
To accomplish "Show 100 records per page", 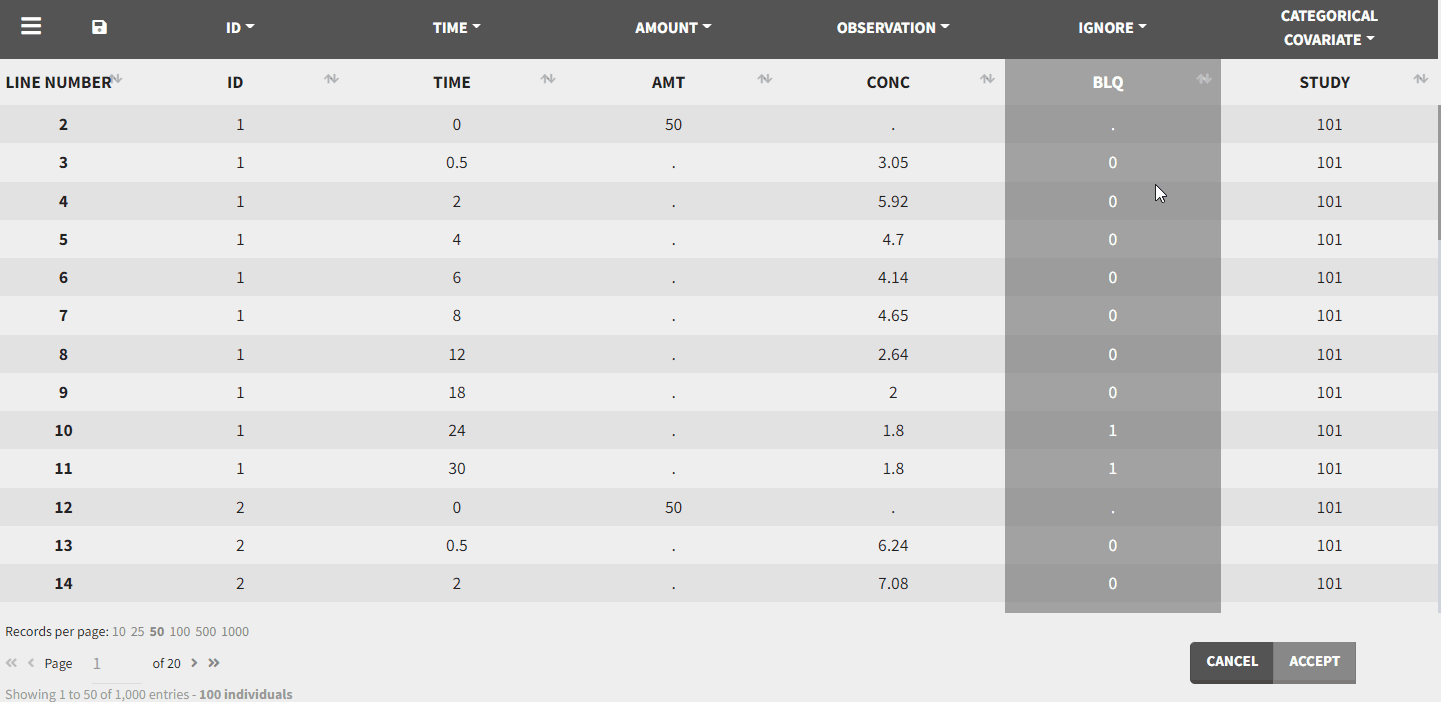I will coord(180,632).
